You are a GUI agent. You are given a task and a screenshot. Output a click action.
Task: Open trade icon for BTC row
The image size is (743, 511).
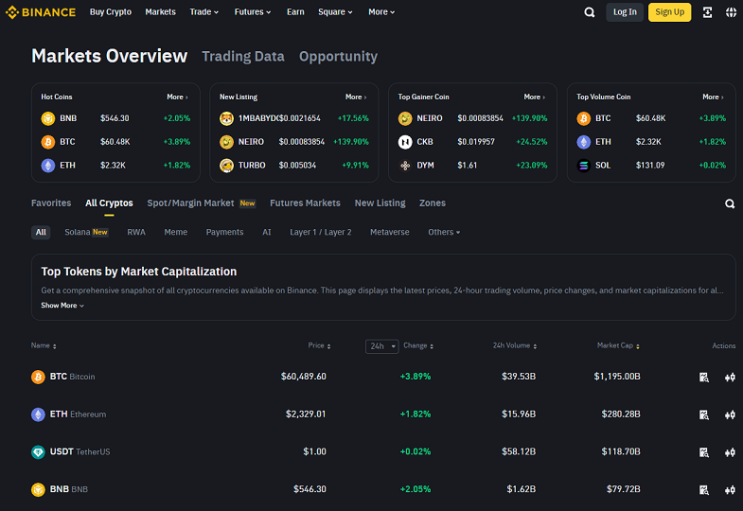click(730, 377)
